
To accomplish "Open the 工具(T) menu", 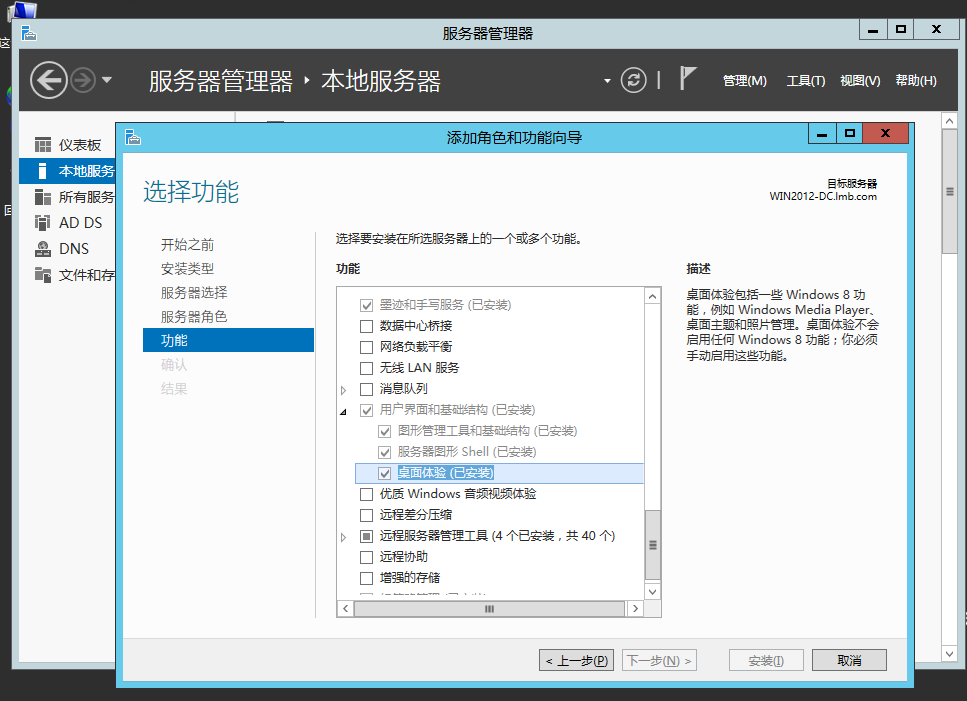I will point(805,81).
